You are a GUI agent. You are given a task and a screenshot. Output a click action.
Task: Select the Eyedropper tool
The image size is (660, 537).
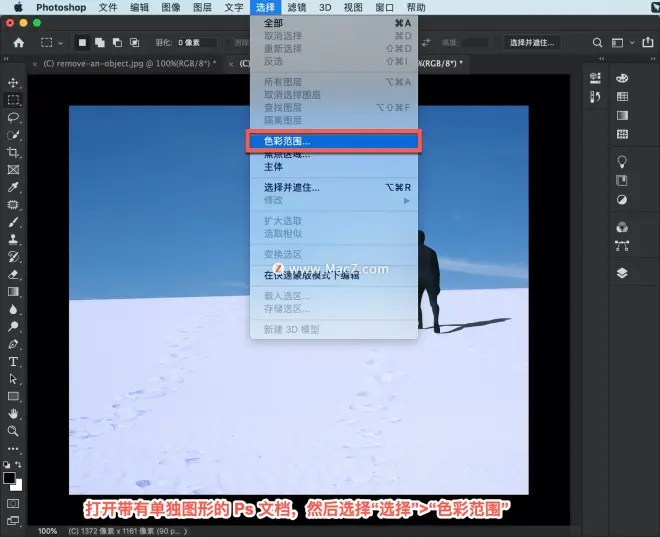tap(13, 187)
